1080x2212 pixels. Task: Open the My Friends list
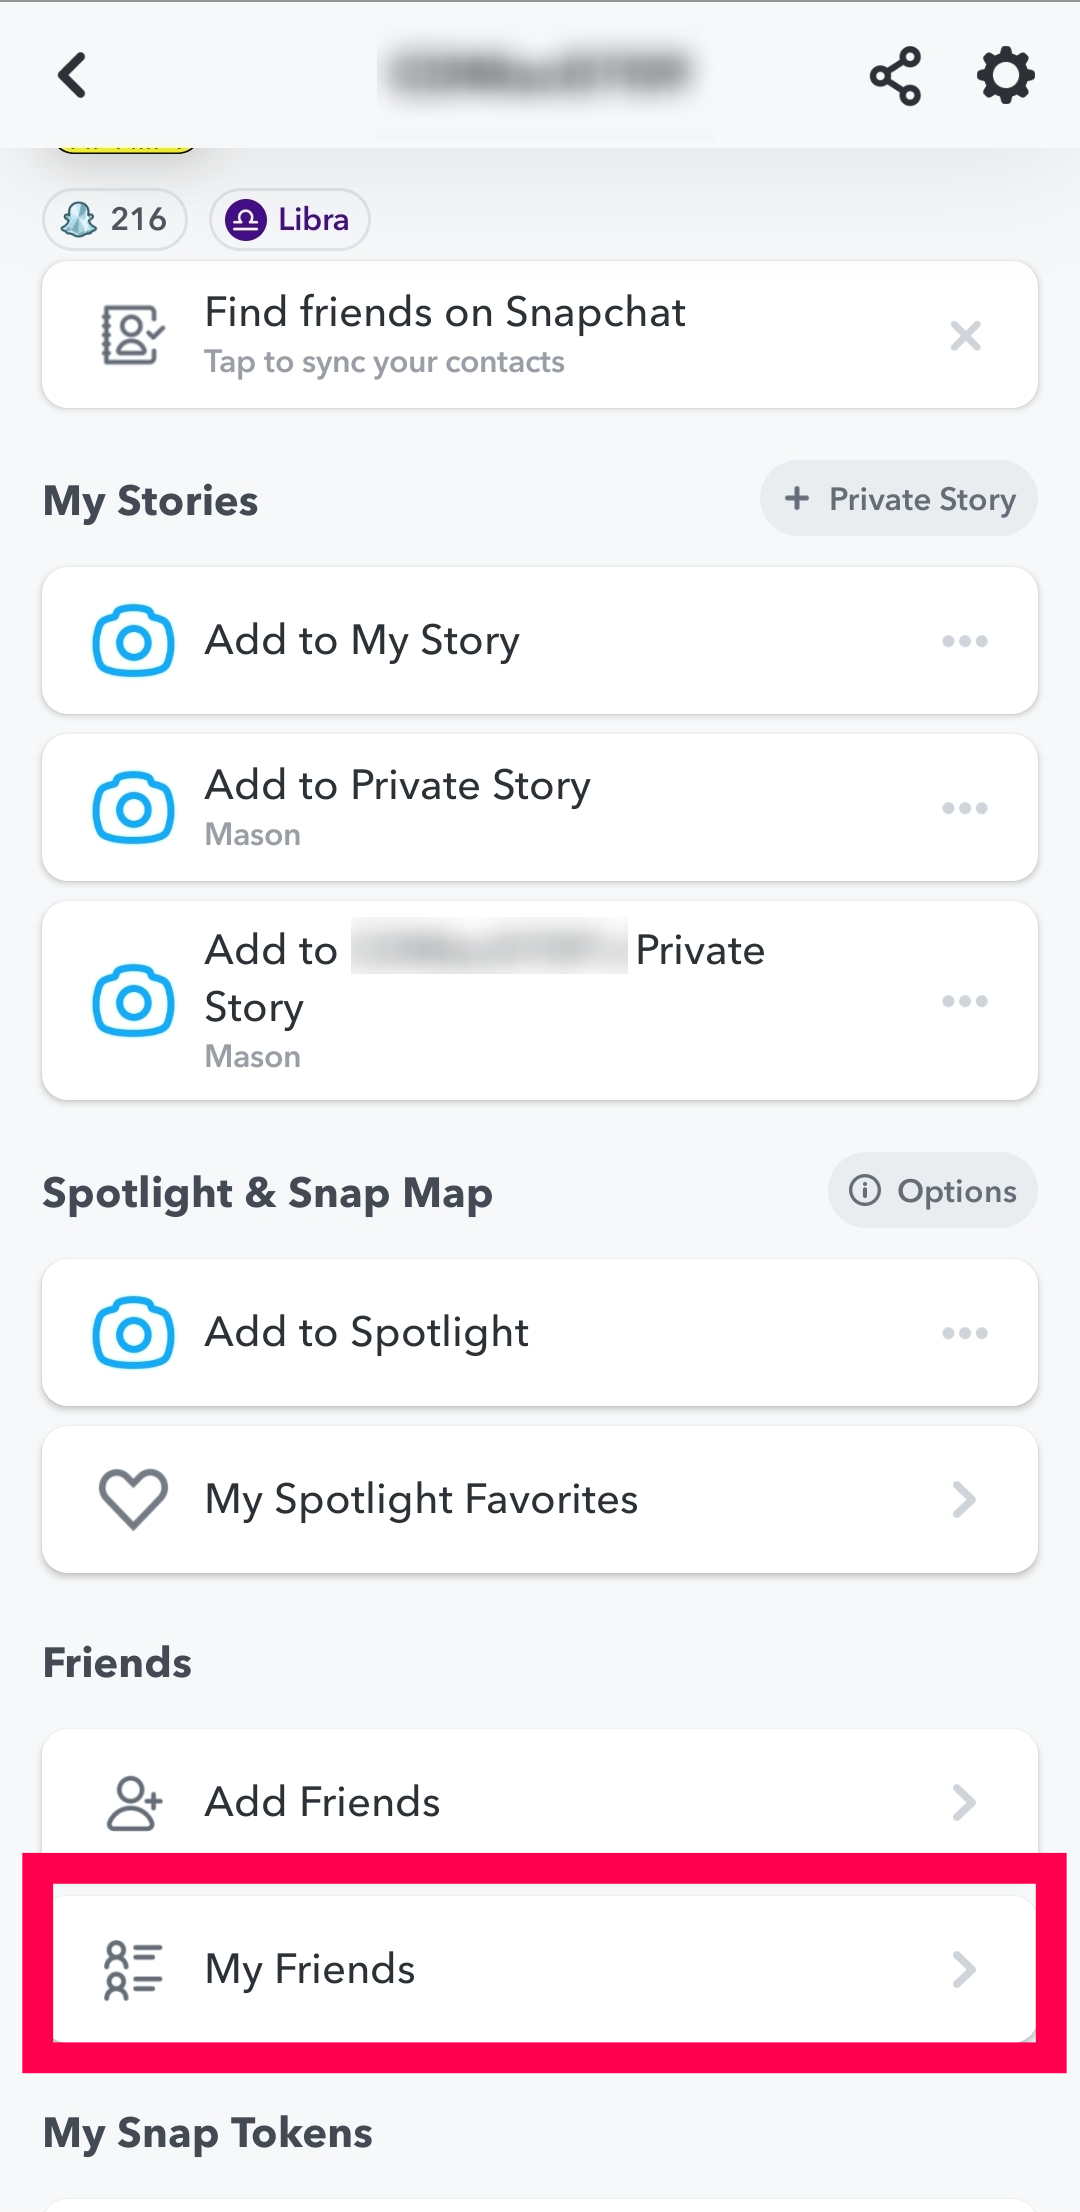point(540,1968)
